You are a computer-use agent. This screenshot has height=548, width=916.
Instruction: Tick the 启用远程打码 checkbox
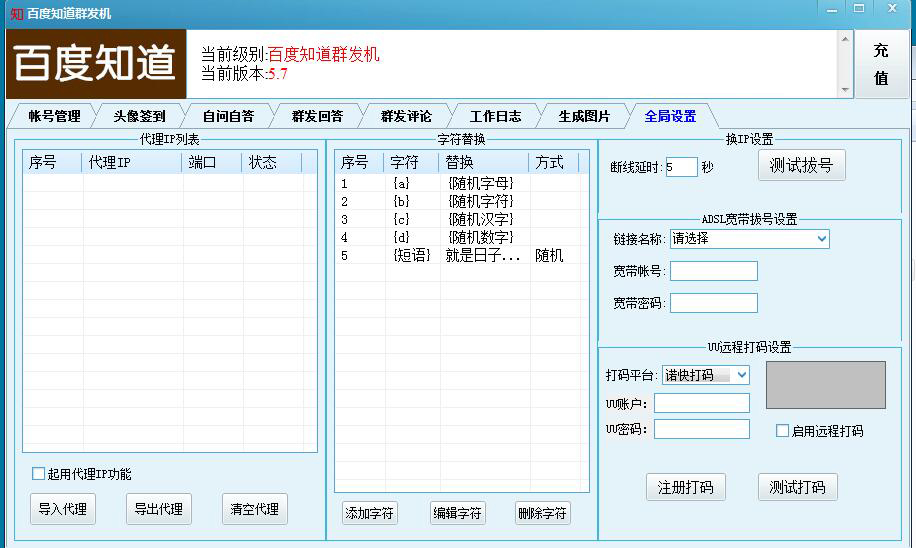(x=782, y=431)
